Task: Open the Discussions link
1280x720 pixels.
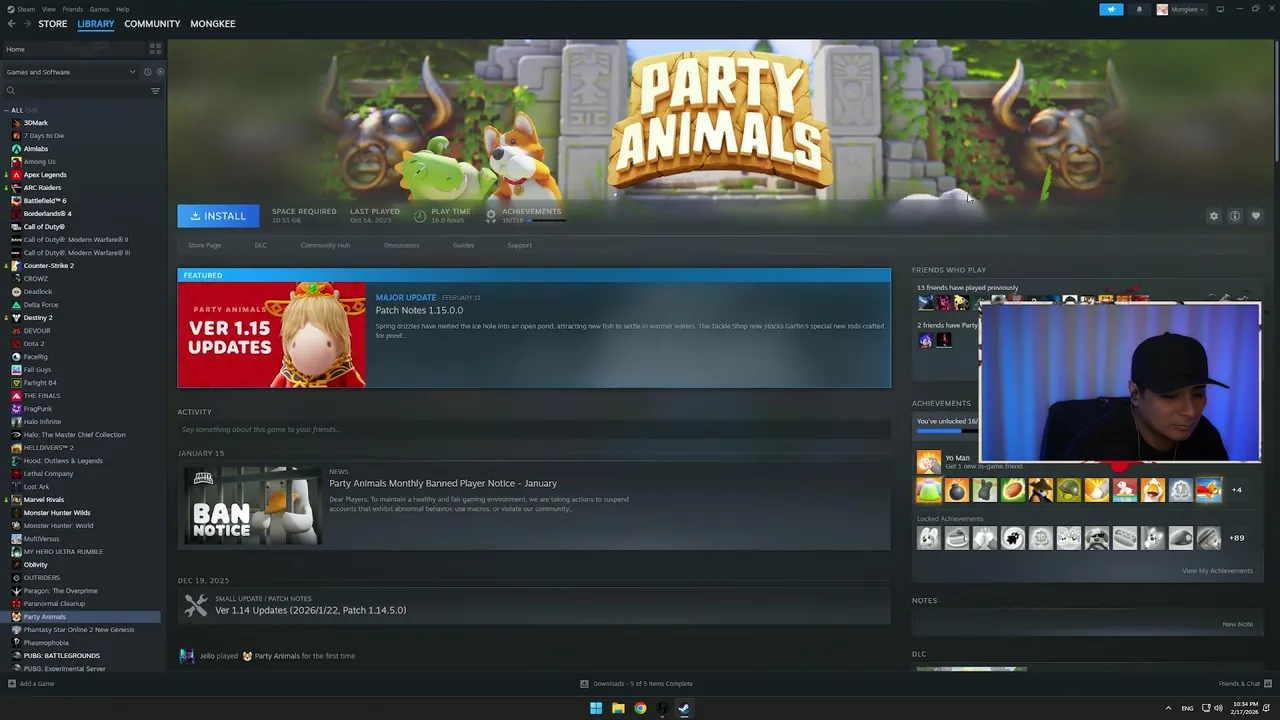Action: [401, 245]
